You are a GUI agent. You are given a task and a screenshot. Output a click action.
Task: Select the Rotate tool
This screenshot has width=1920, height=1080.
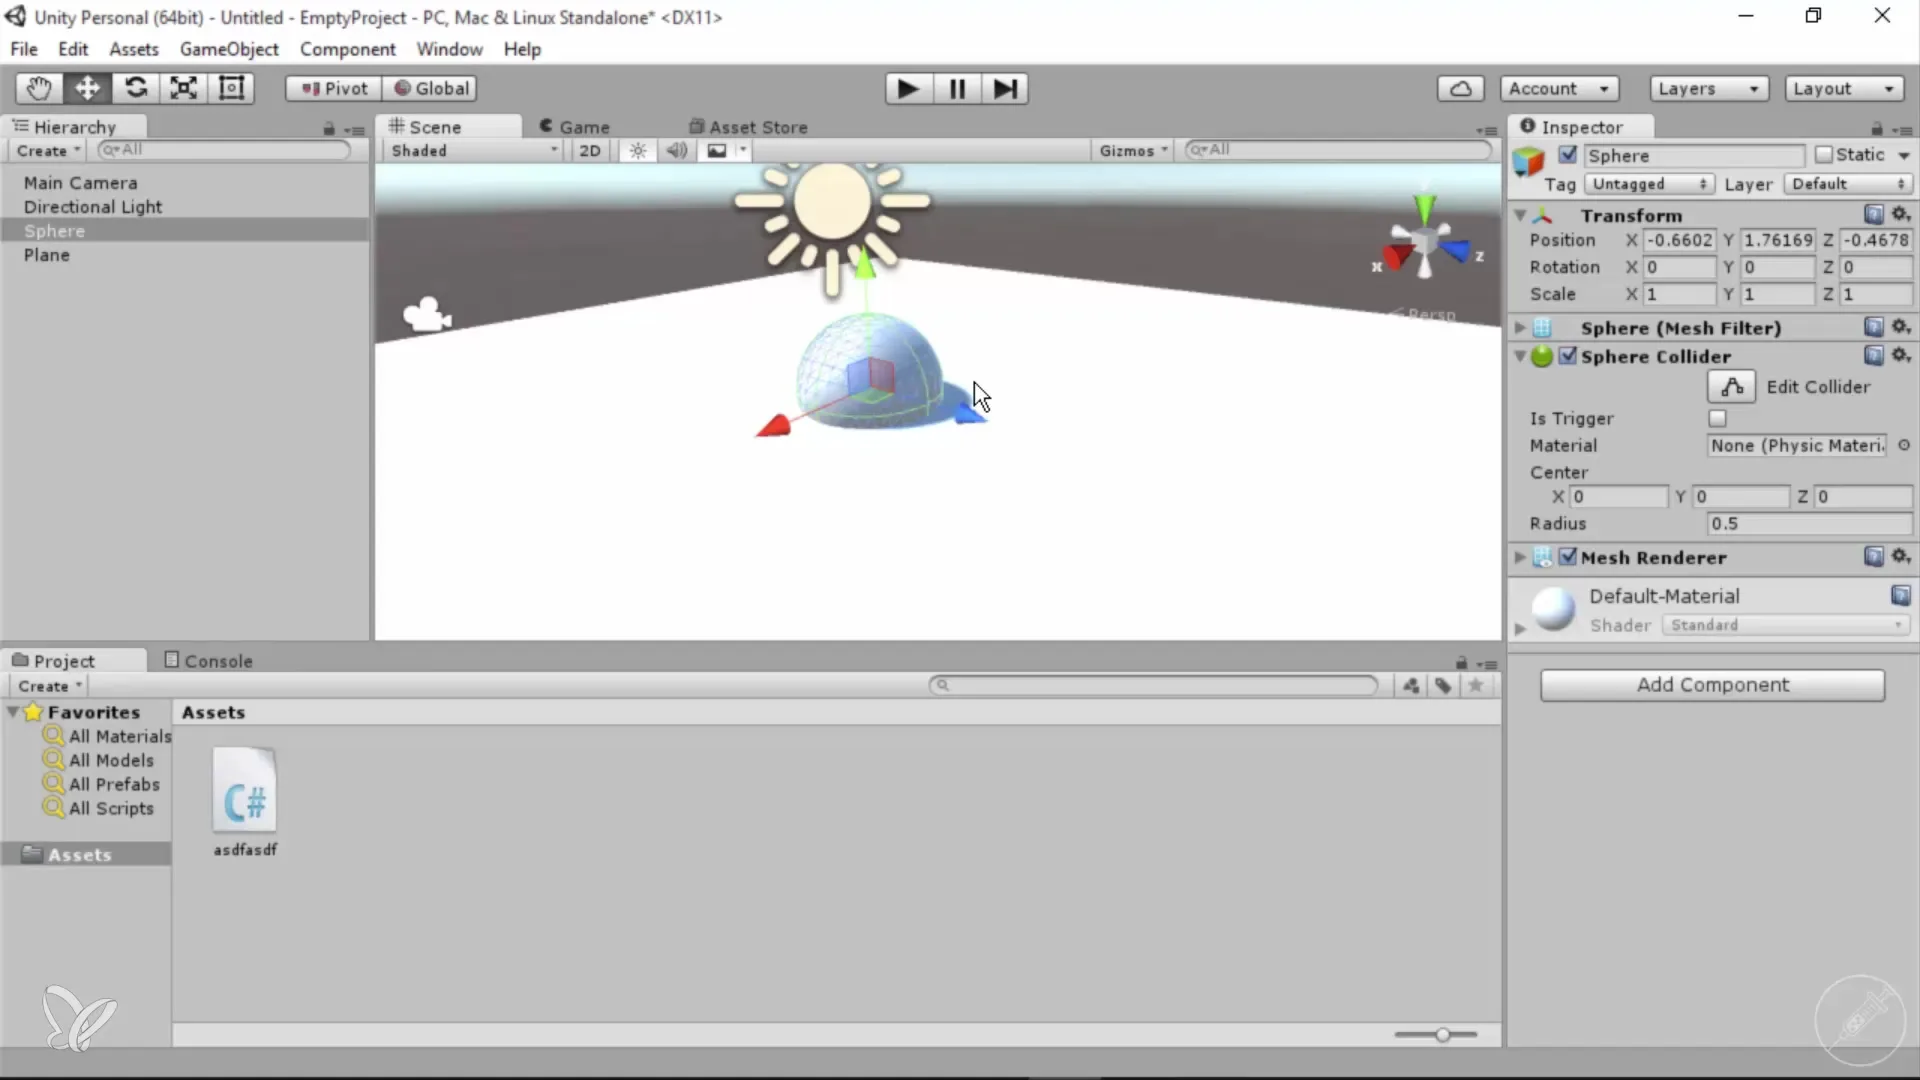click(x=135, y=88)
